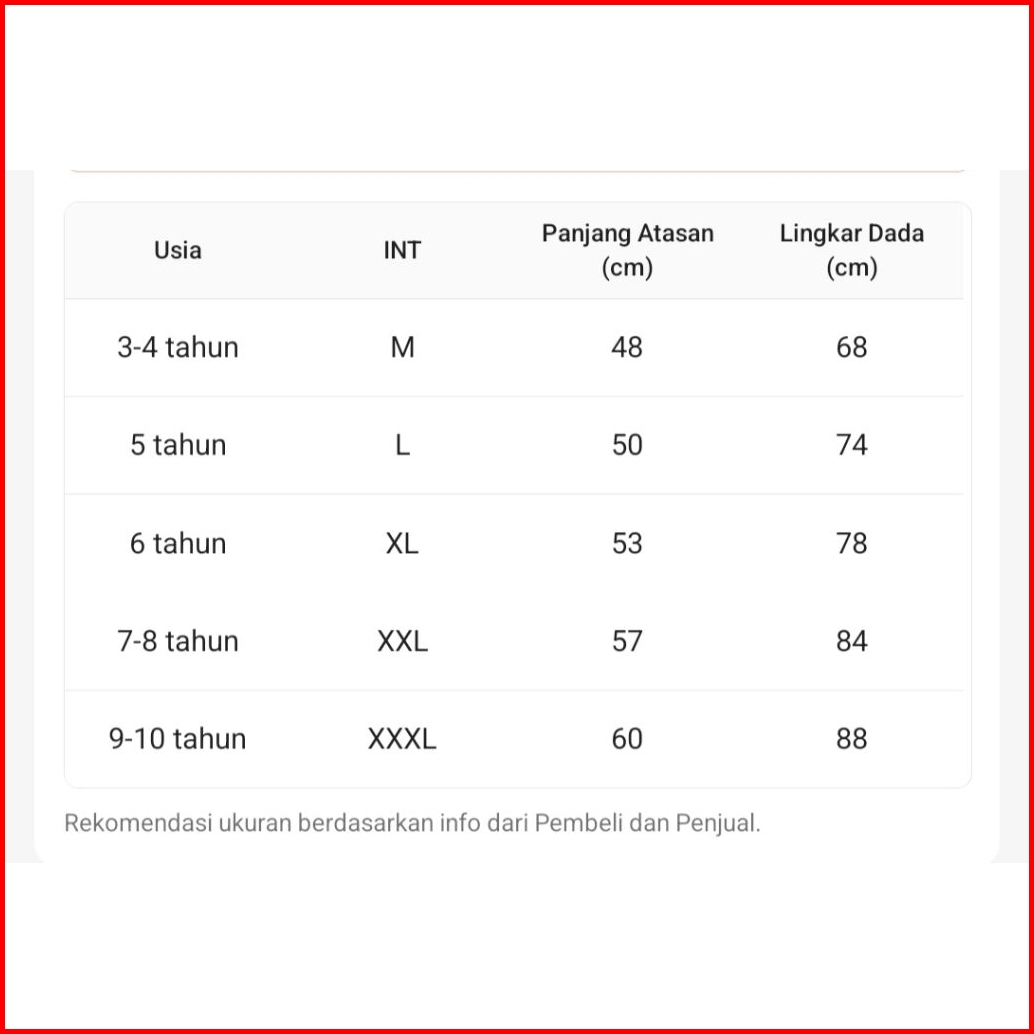Click the XL size cell
The height and width of the screenshot is (1034, 1034).
402,543
